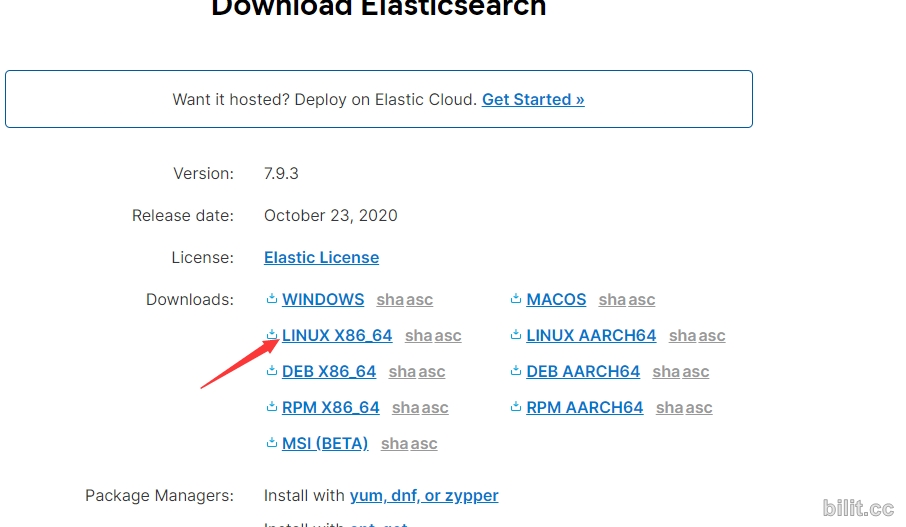This screenshot has width=906, height=527.
Task: Click the download icon beside RPM X86_64
Action: tap(272, 407)
